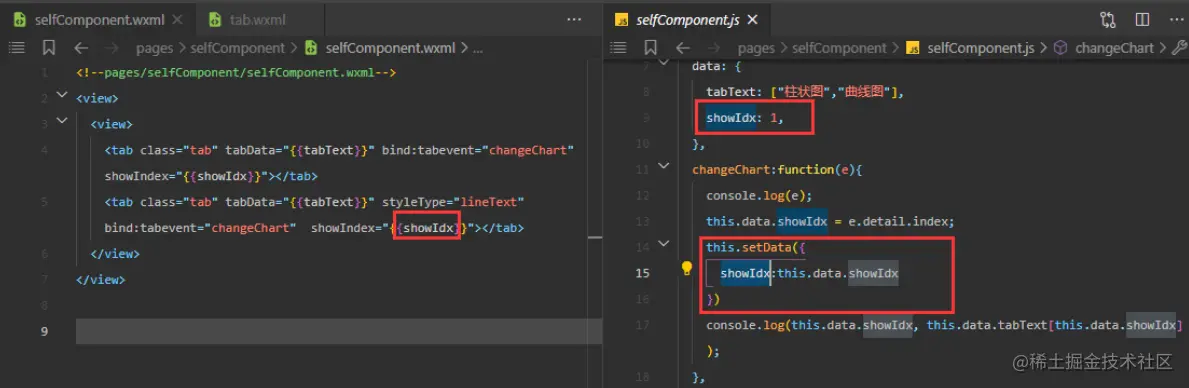Open more actions menu in left editor group
Image resolution: width=1189 pixels, height=388 pixels.
pos(574,20)
